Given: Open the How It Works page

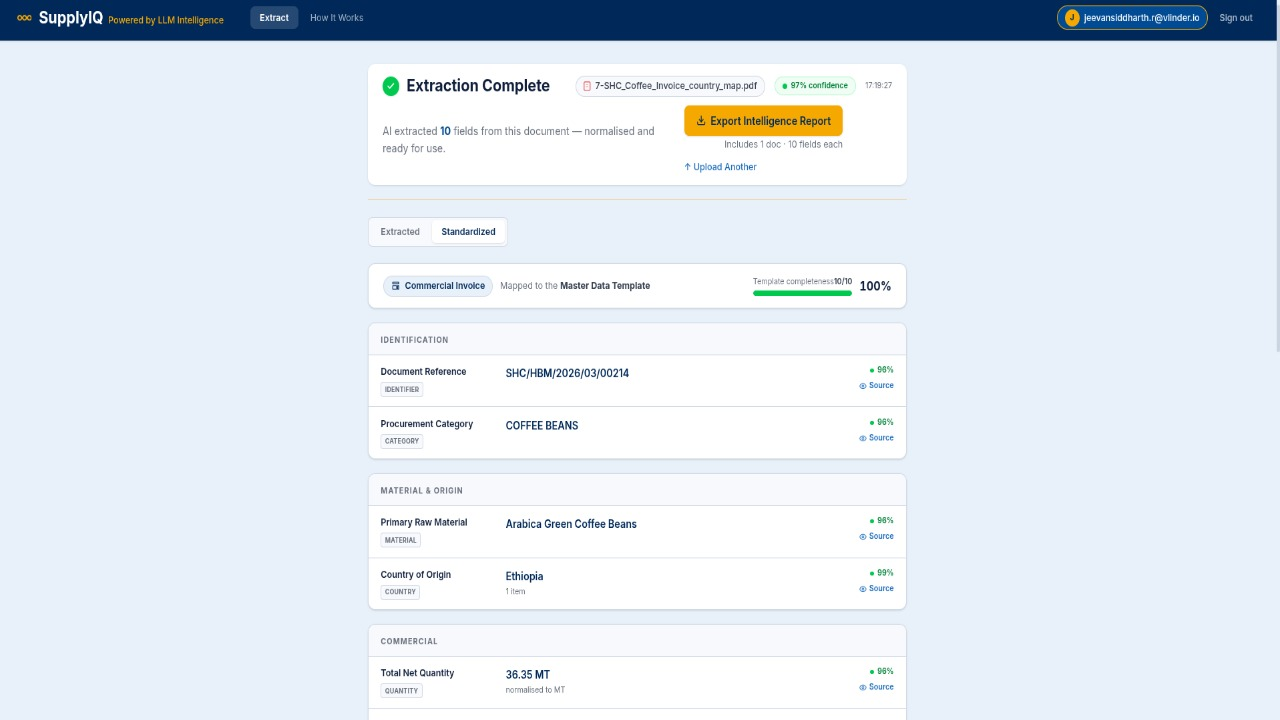Looking at the screenshot, I should (x=337, y=18).
